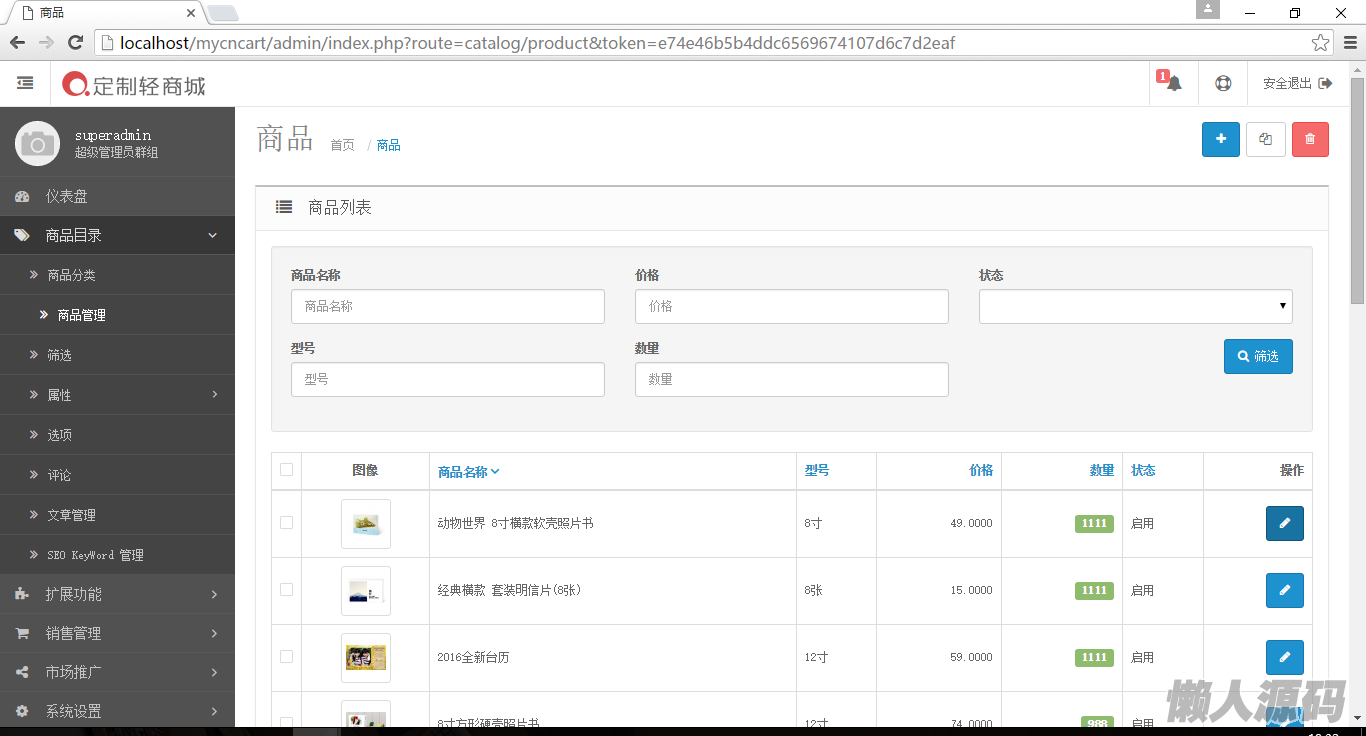
Task: Click the copy product icon button
Action: [1265, 140]
